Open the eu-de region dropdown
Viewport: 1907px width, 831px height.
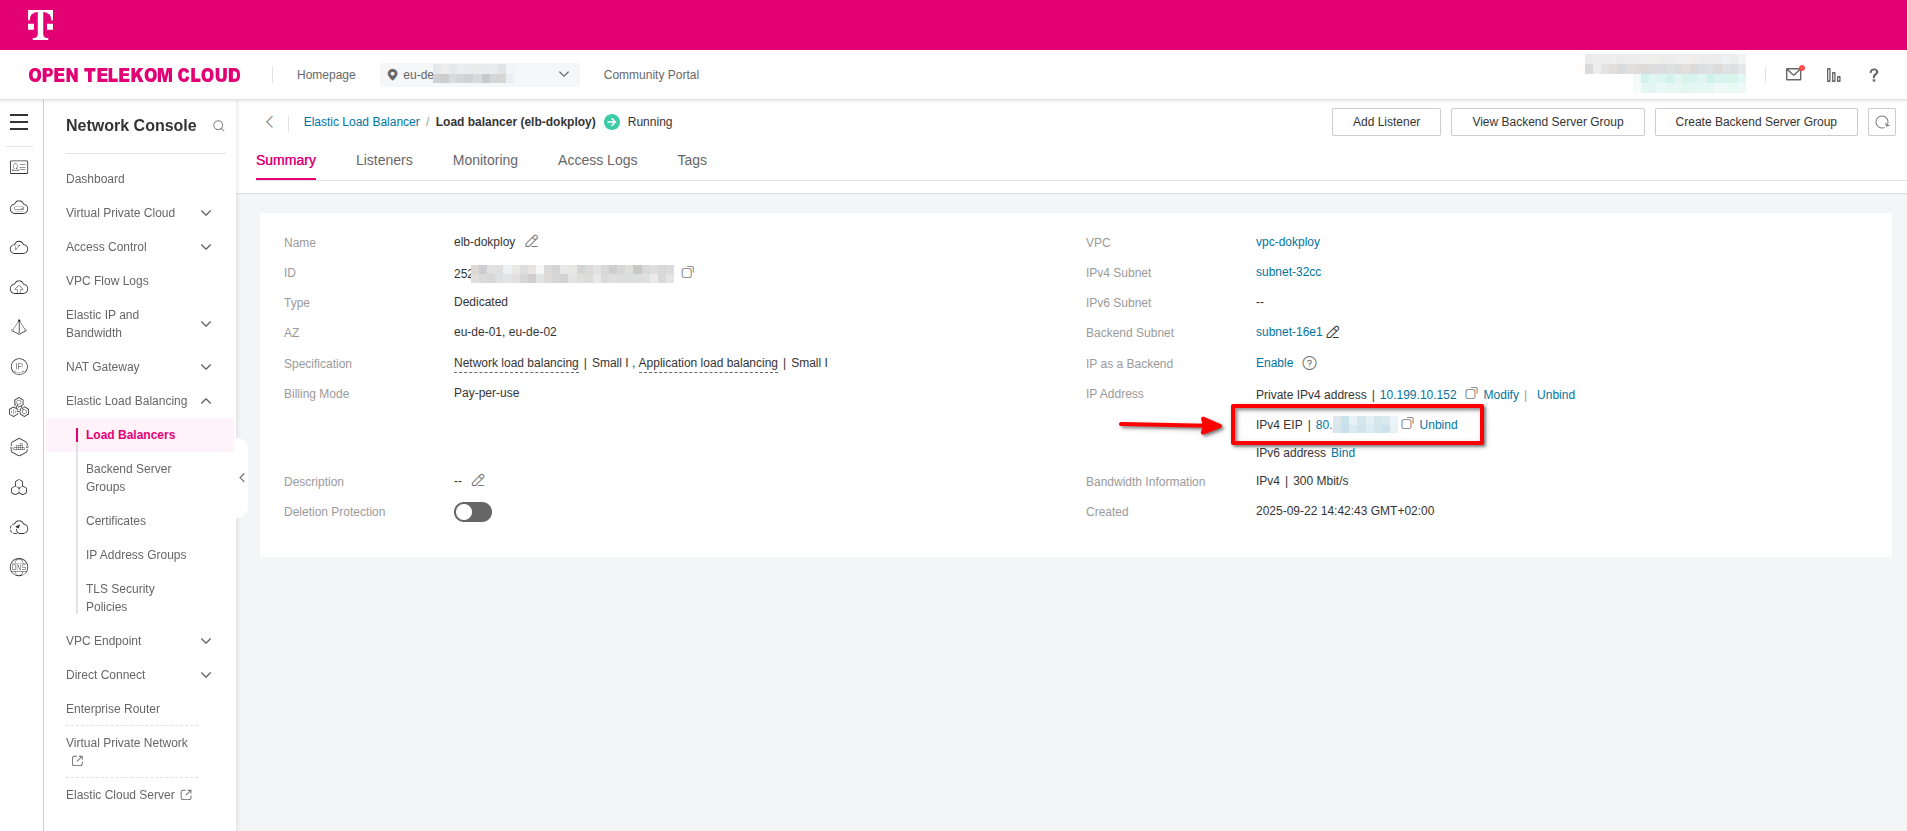tap(479, 75)
